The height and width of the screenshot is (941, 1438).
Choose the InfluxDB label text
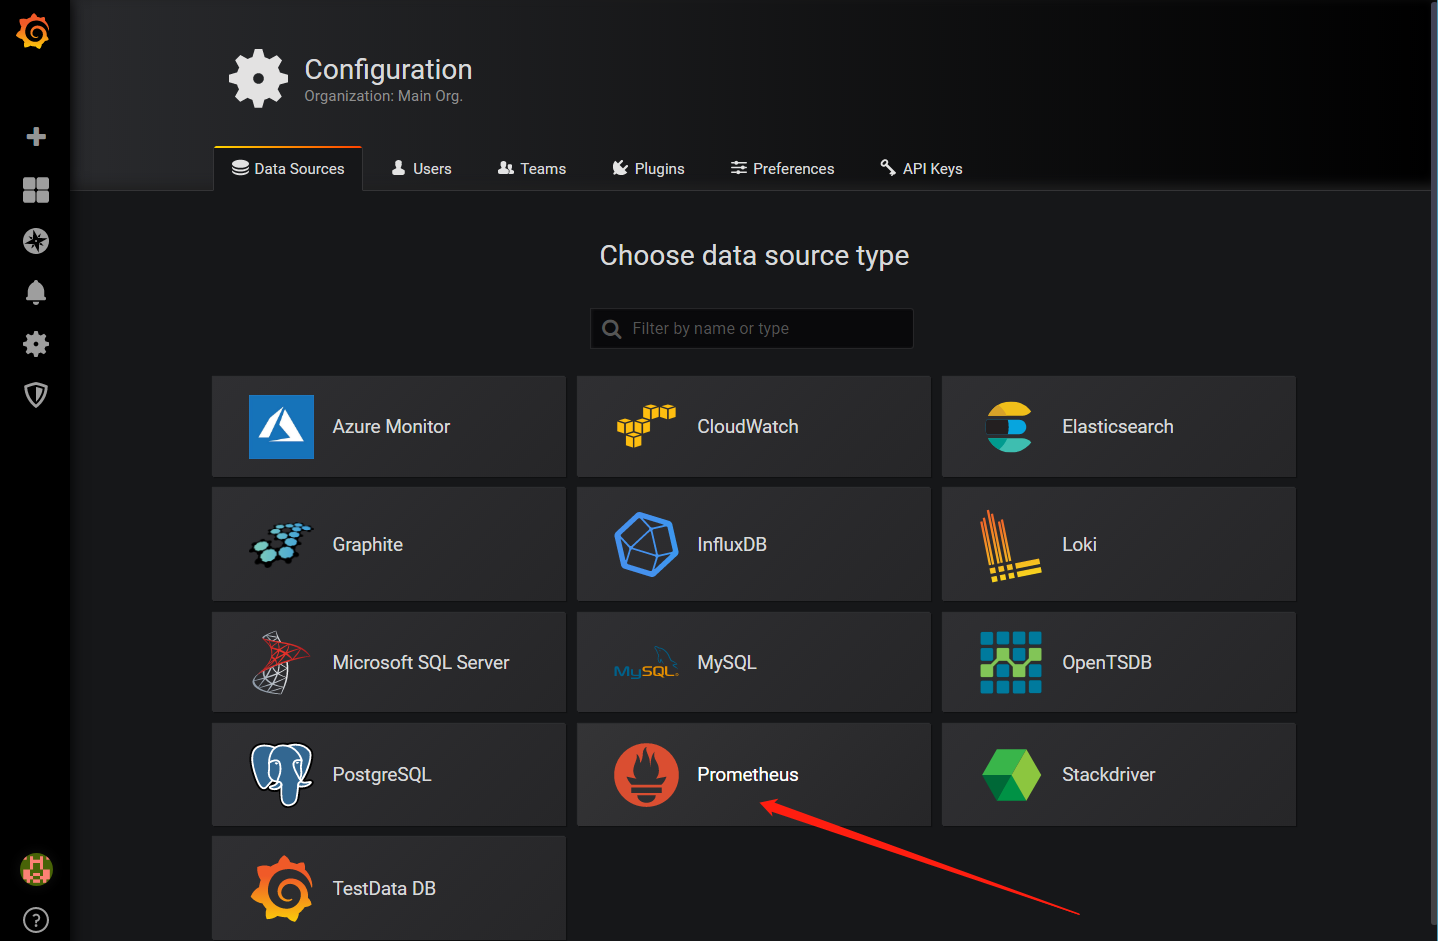(x=732, y=545)
